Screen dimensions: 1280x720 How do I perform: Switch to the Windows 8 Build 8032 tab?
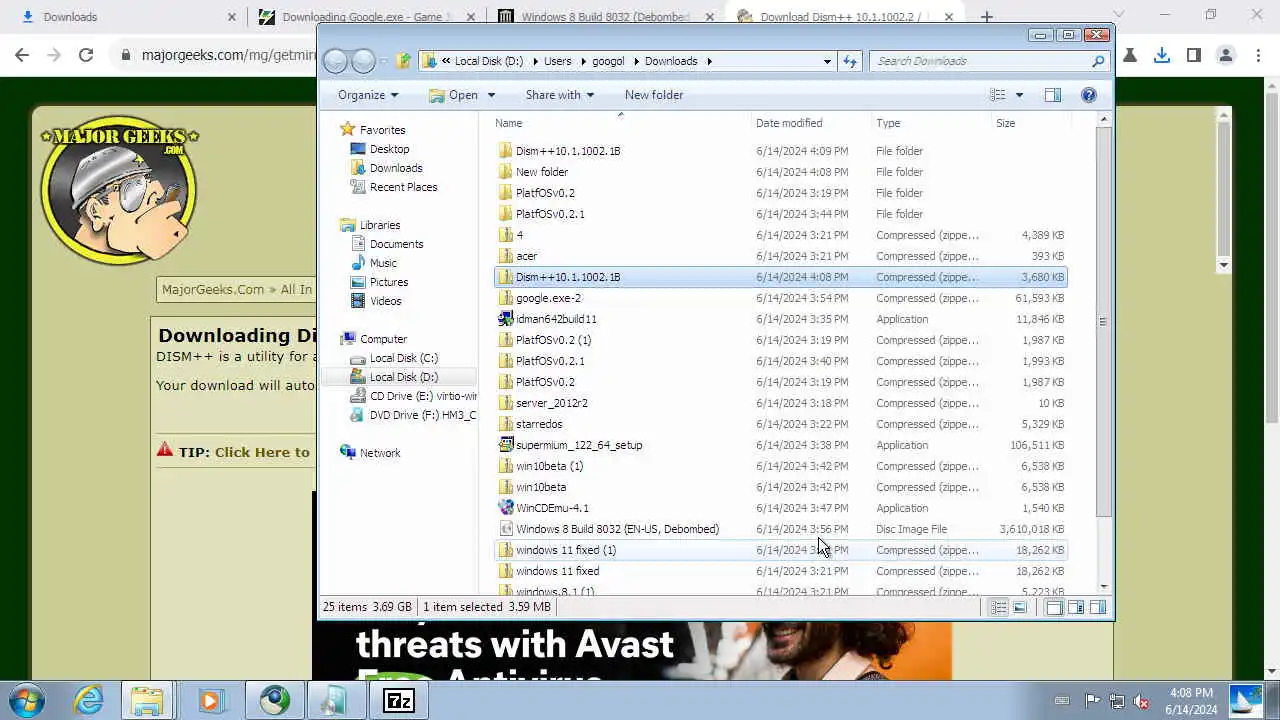[x=605, y=17]
